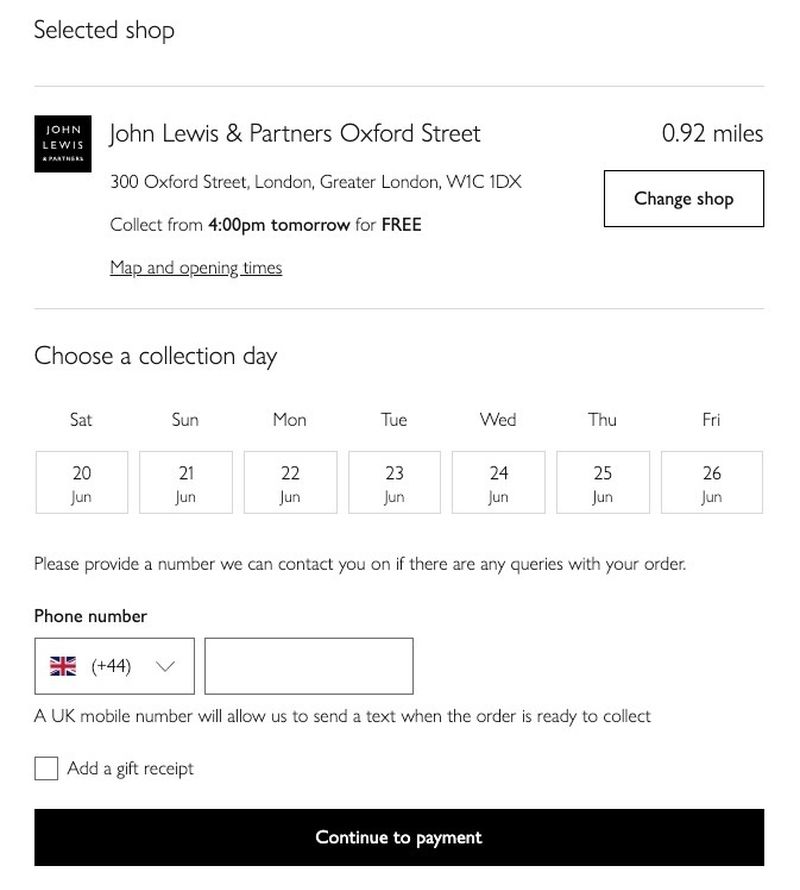Pick Thursday 25 Jun collection date
The width and height of the screenshot is (800, 890).
(602, 482)
